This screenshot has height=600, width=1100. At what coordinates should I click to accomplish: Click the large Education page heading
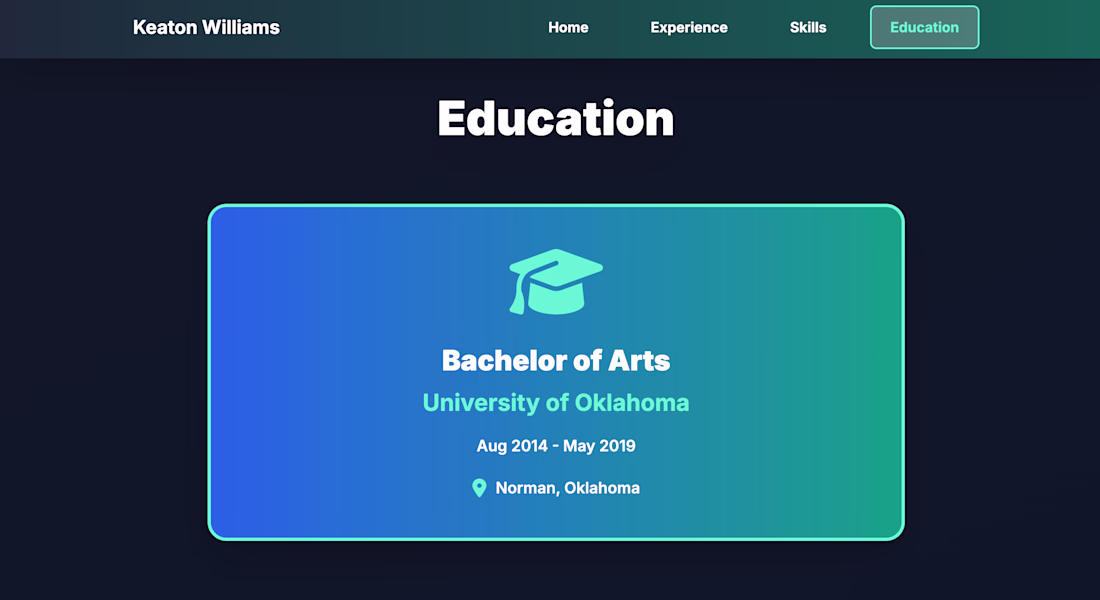555,118
